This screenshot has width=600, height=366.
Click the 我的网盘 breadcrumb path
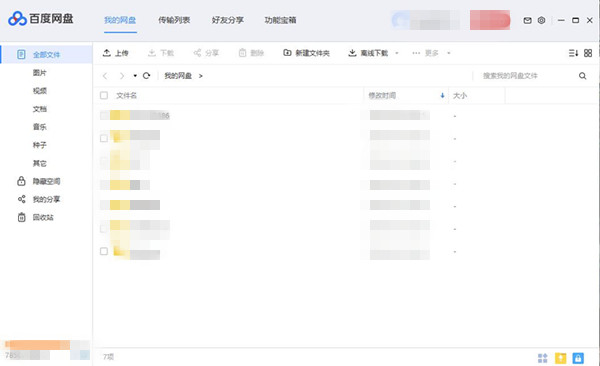[x=178, y=76]
